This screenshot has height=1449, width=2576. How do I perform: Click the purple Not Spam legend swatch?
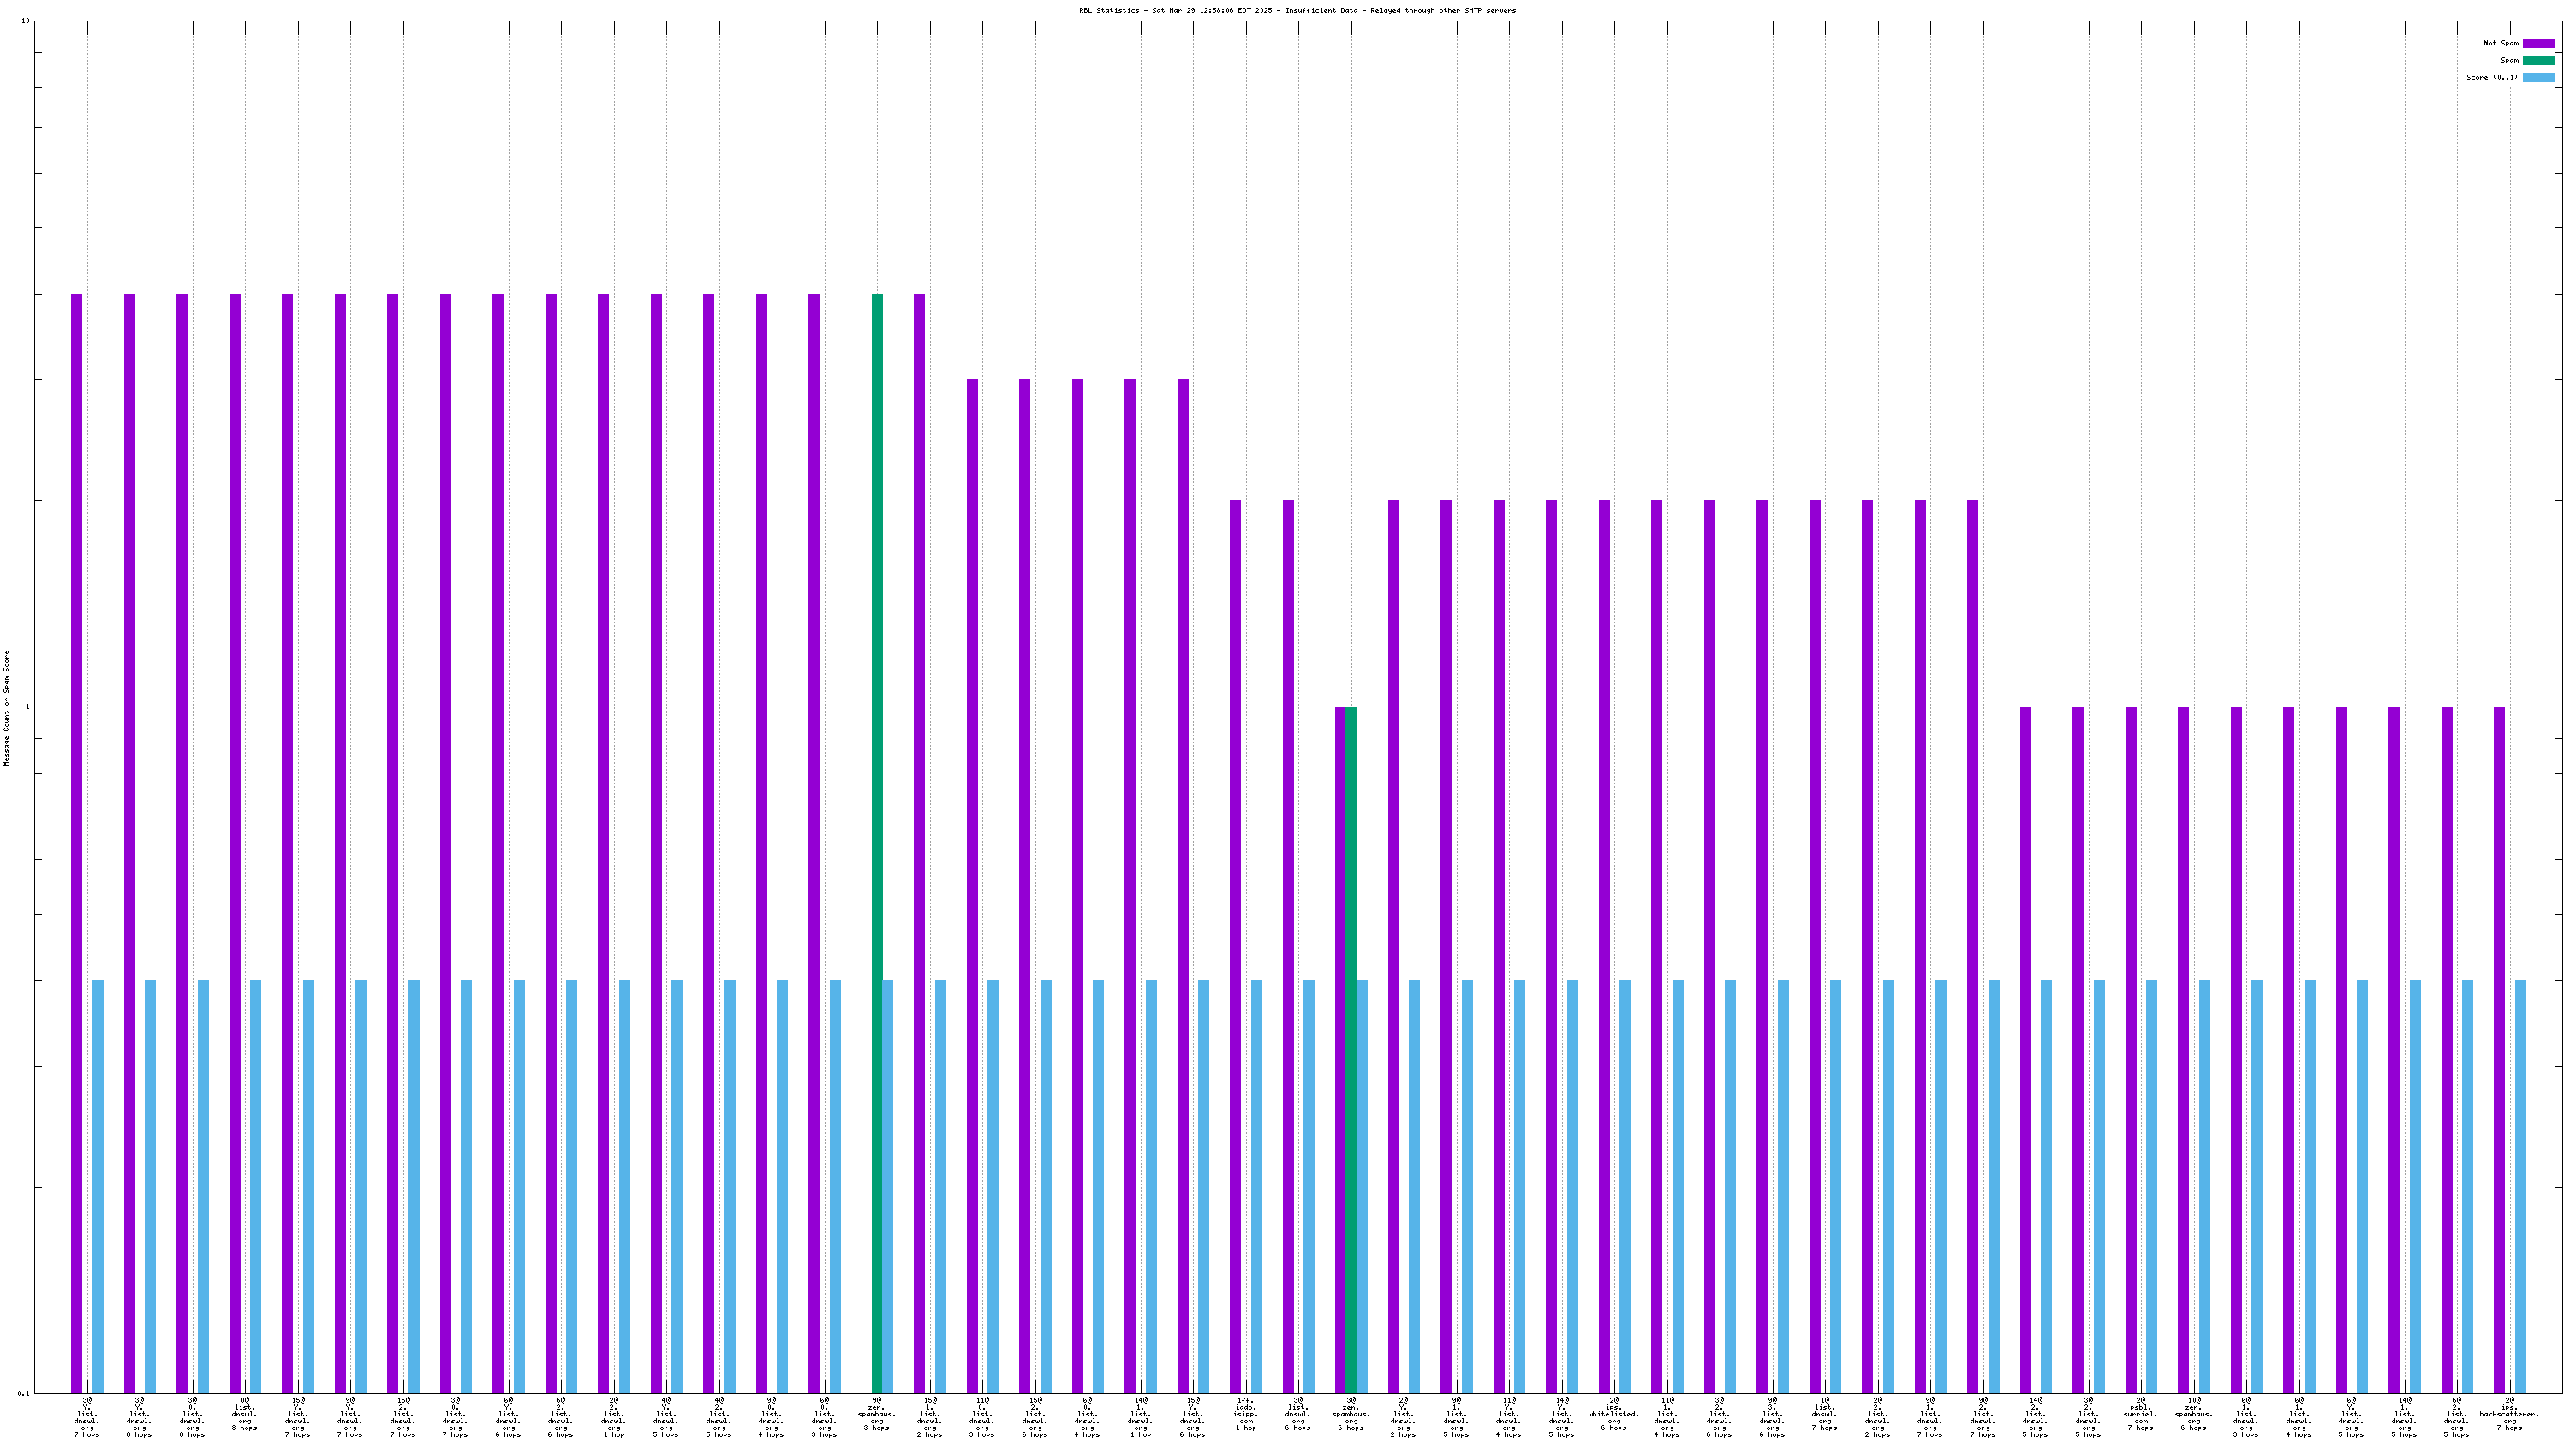pos(2537,43)
